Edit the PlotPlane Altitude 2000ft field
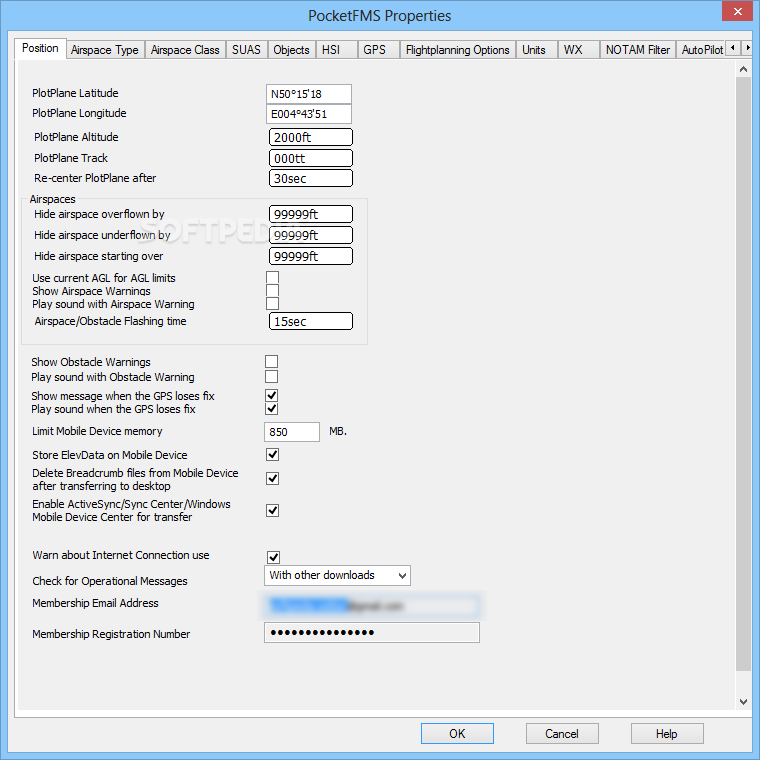Image resolution: width=760 pixels, height=760 pixels. point(311,137)
